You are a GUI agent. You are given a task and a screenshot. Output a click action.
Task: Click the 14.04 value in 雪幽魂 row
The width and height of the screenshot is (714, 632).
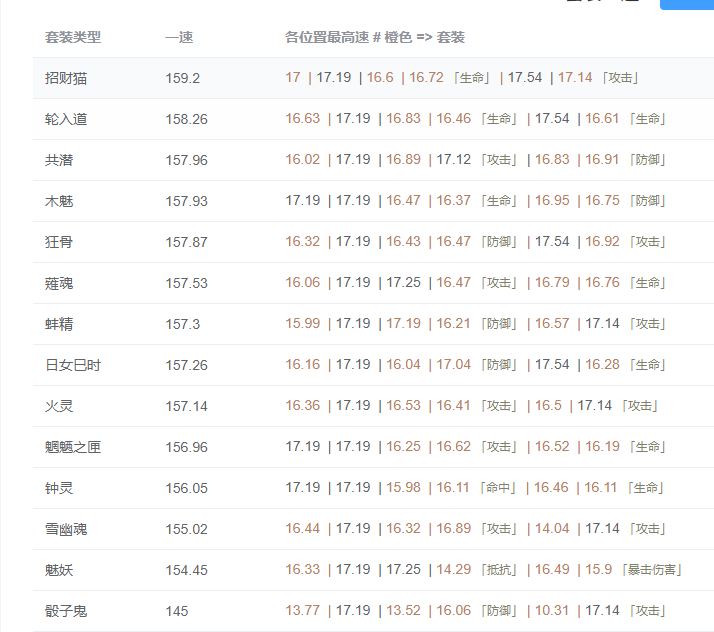click(552, 528)
